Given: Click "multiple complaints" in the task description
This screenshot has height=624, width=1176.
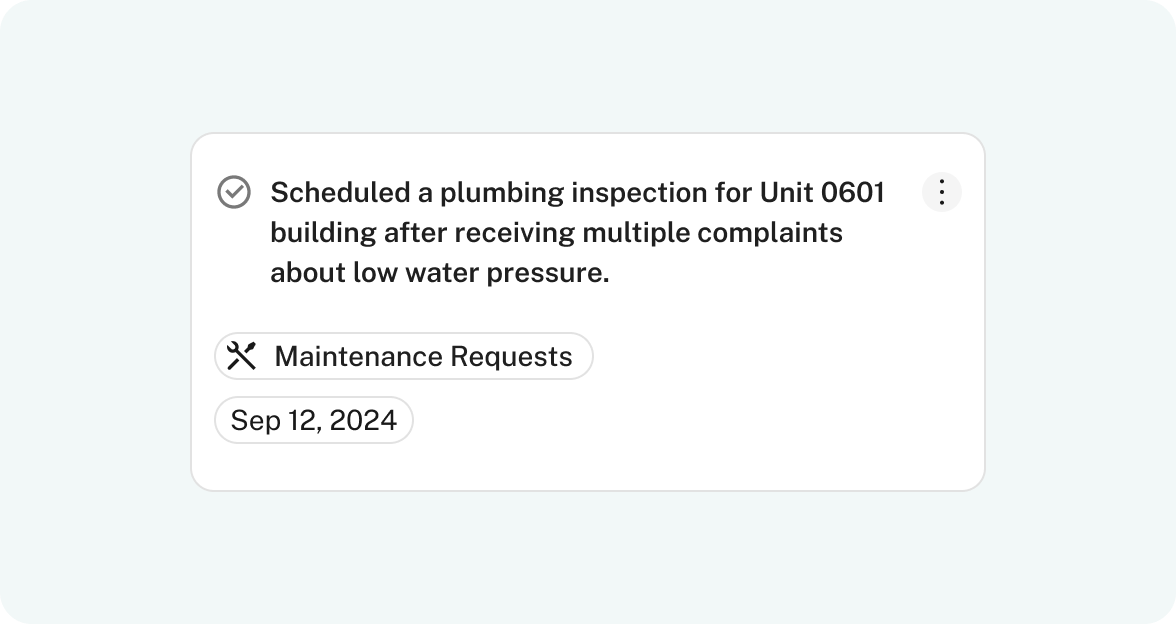Looking at the screenshot, I should 712,233.
